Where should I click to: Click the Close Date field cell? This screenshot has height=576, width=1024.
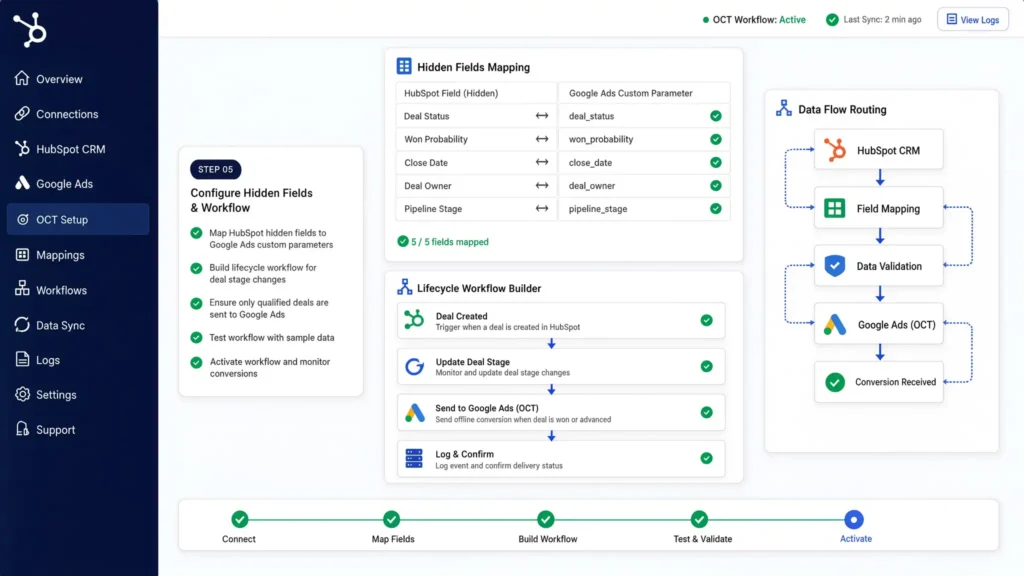pos(476,162)
